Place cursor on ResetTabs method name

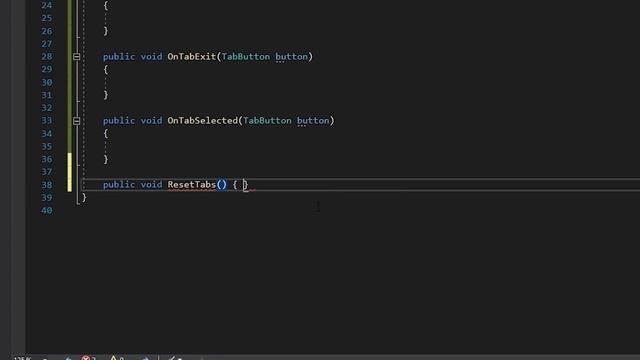pyautogui.click(x=191, y=184)
